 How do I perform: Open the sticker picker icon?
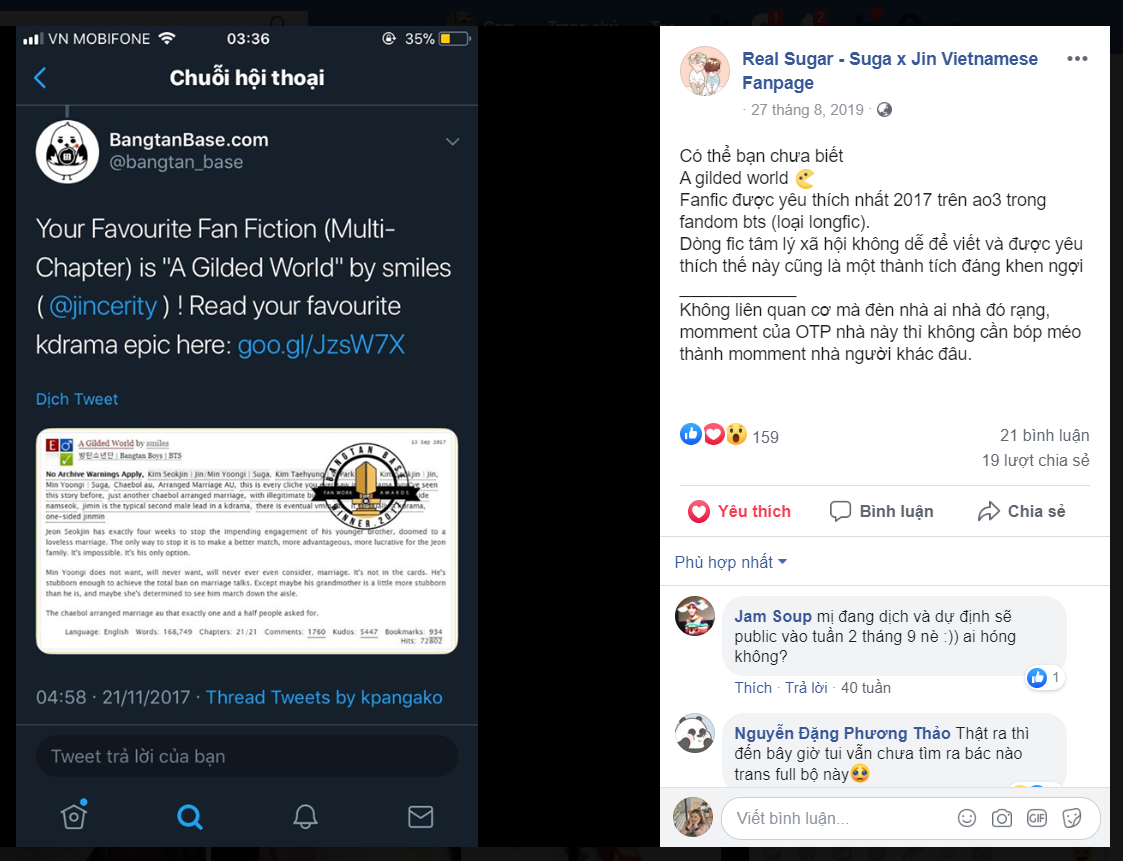point(1072,818)
